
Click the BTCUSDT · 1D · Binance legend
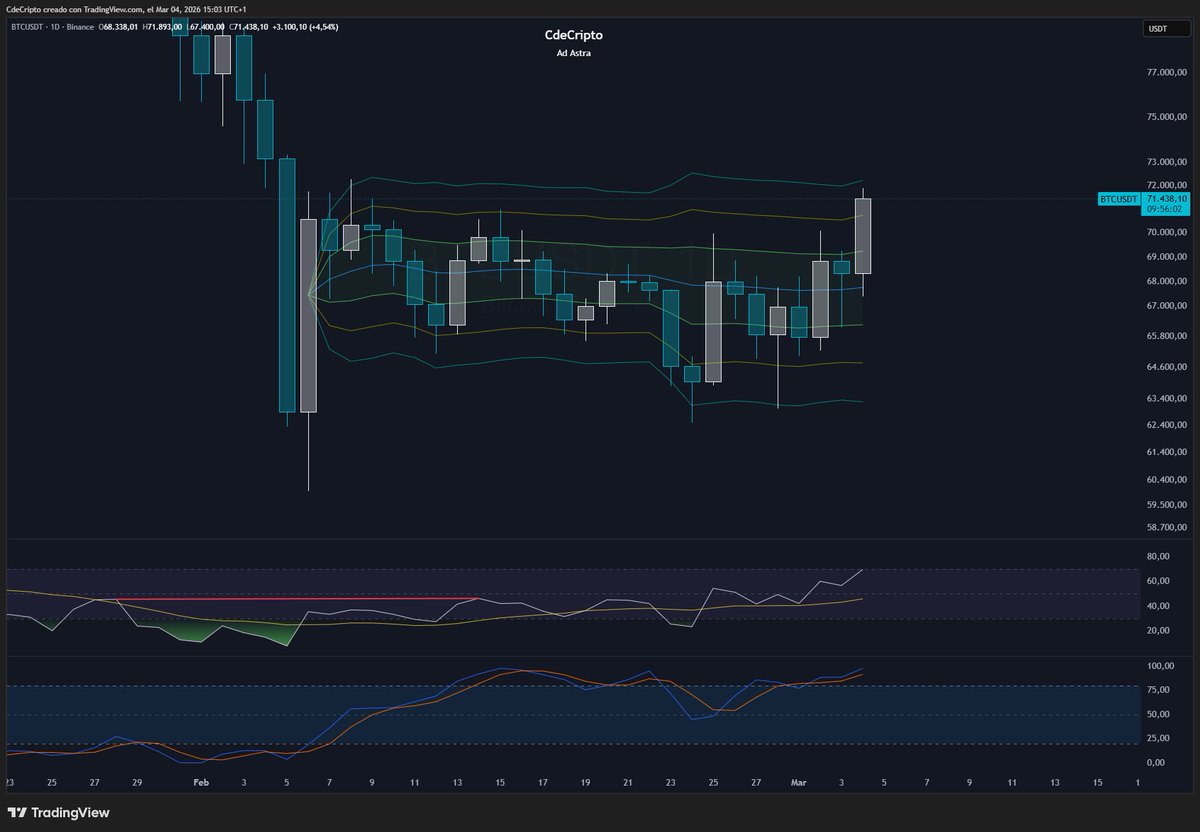[x=52, y=27]
